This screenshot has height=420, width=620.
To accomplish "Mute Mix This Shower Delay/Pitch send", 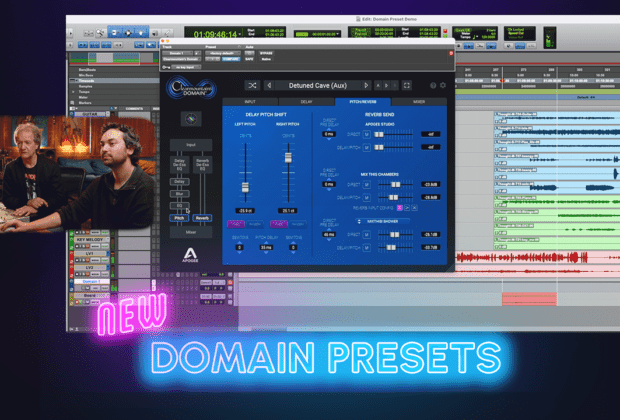I will [x=367, y=248].
